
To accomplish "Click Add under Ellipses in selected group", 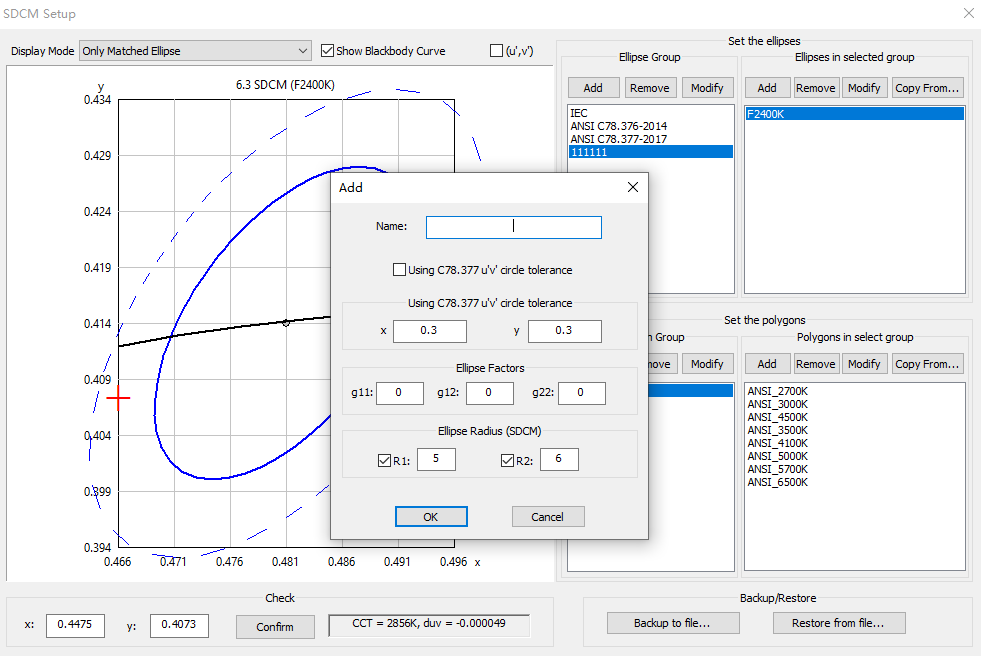I will (x=767, y=88).
